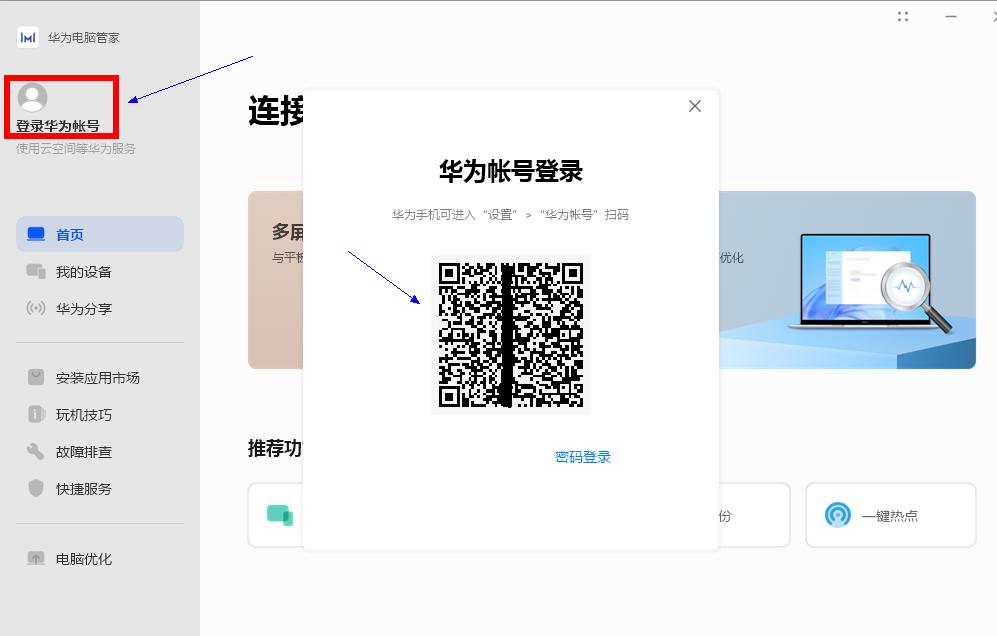The height and width of the screenshot is (636, 997).
Task: Click the QR code to refresh it
Action: pyautogui.click(x=510, y=335)
